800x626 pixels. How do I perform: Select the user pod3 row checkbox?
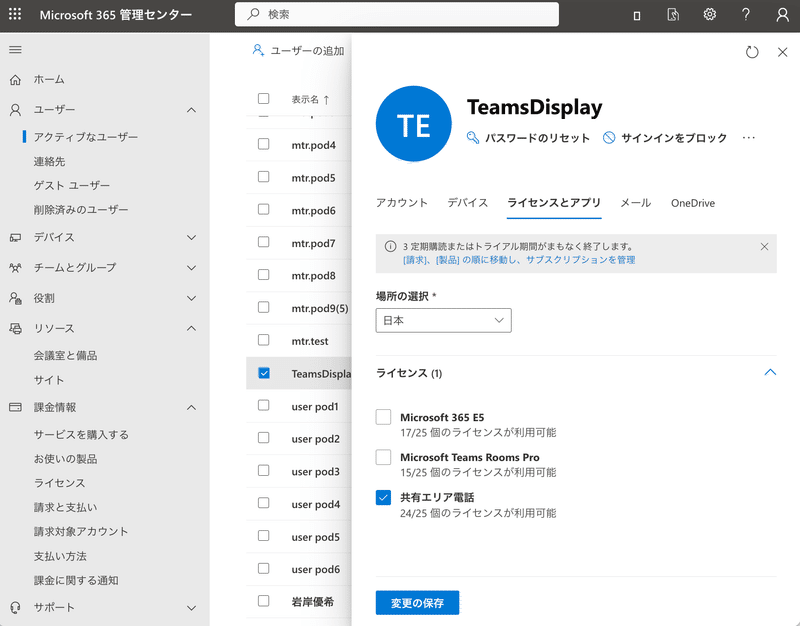pyautogui.click(x=263, y=470)
